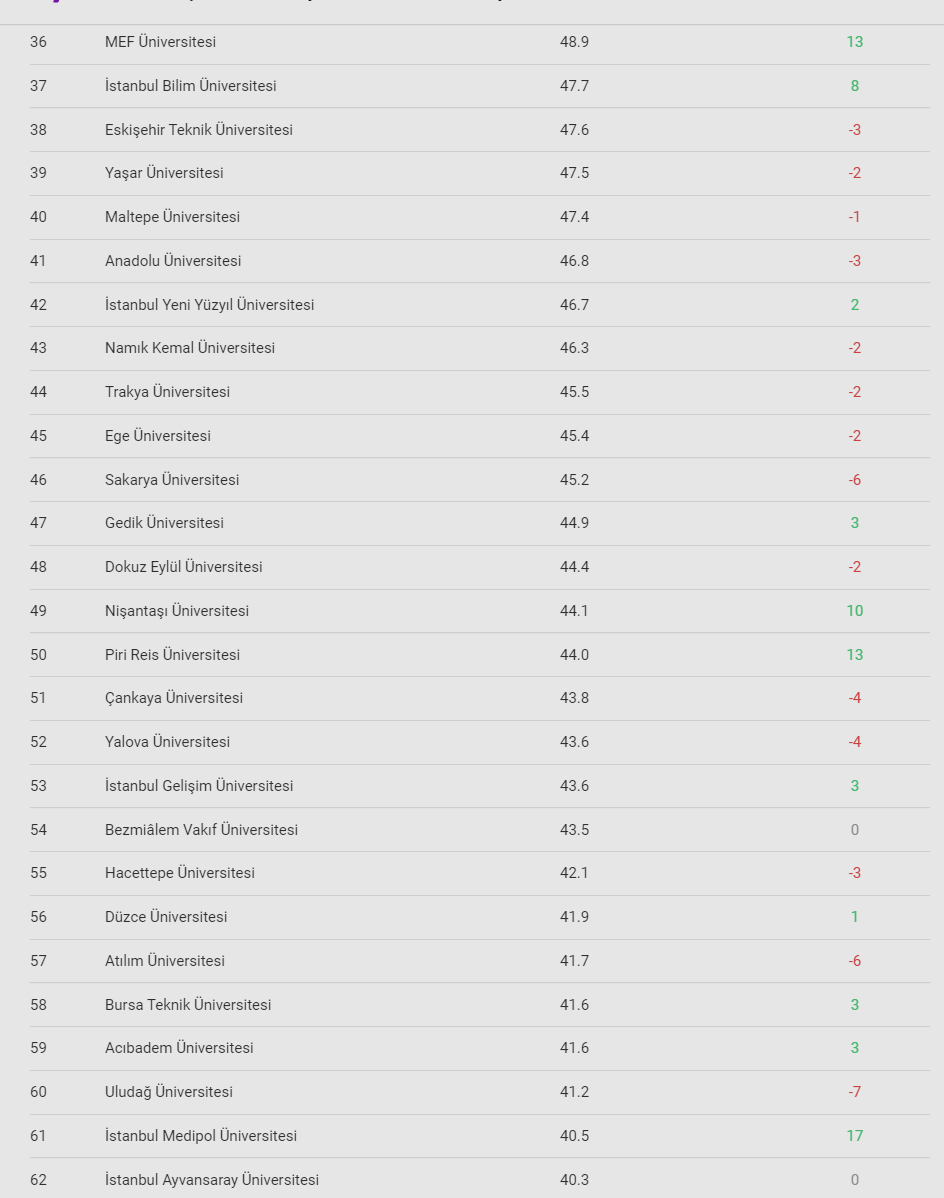This screenshot has height=1198, width=944.
Task: Select İstanbul Yeni Yüzyıl Üniversitesi
Action: [x=209, y=305]
